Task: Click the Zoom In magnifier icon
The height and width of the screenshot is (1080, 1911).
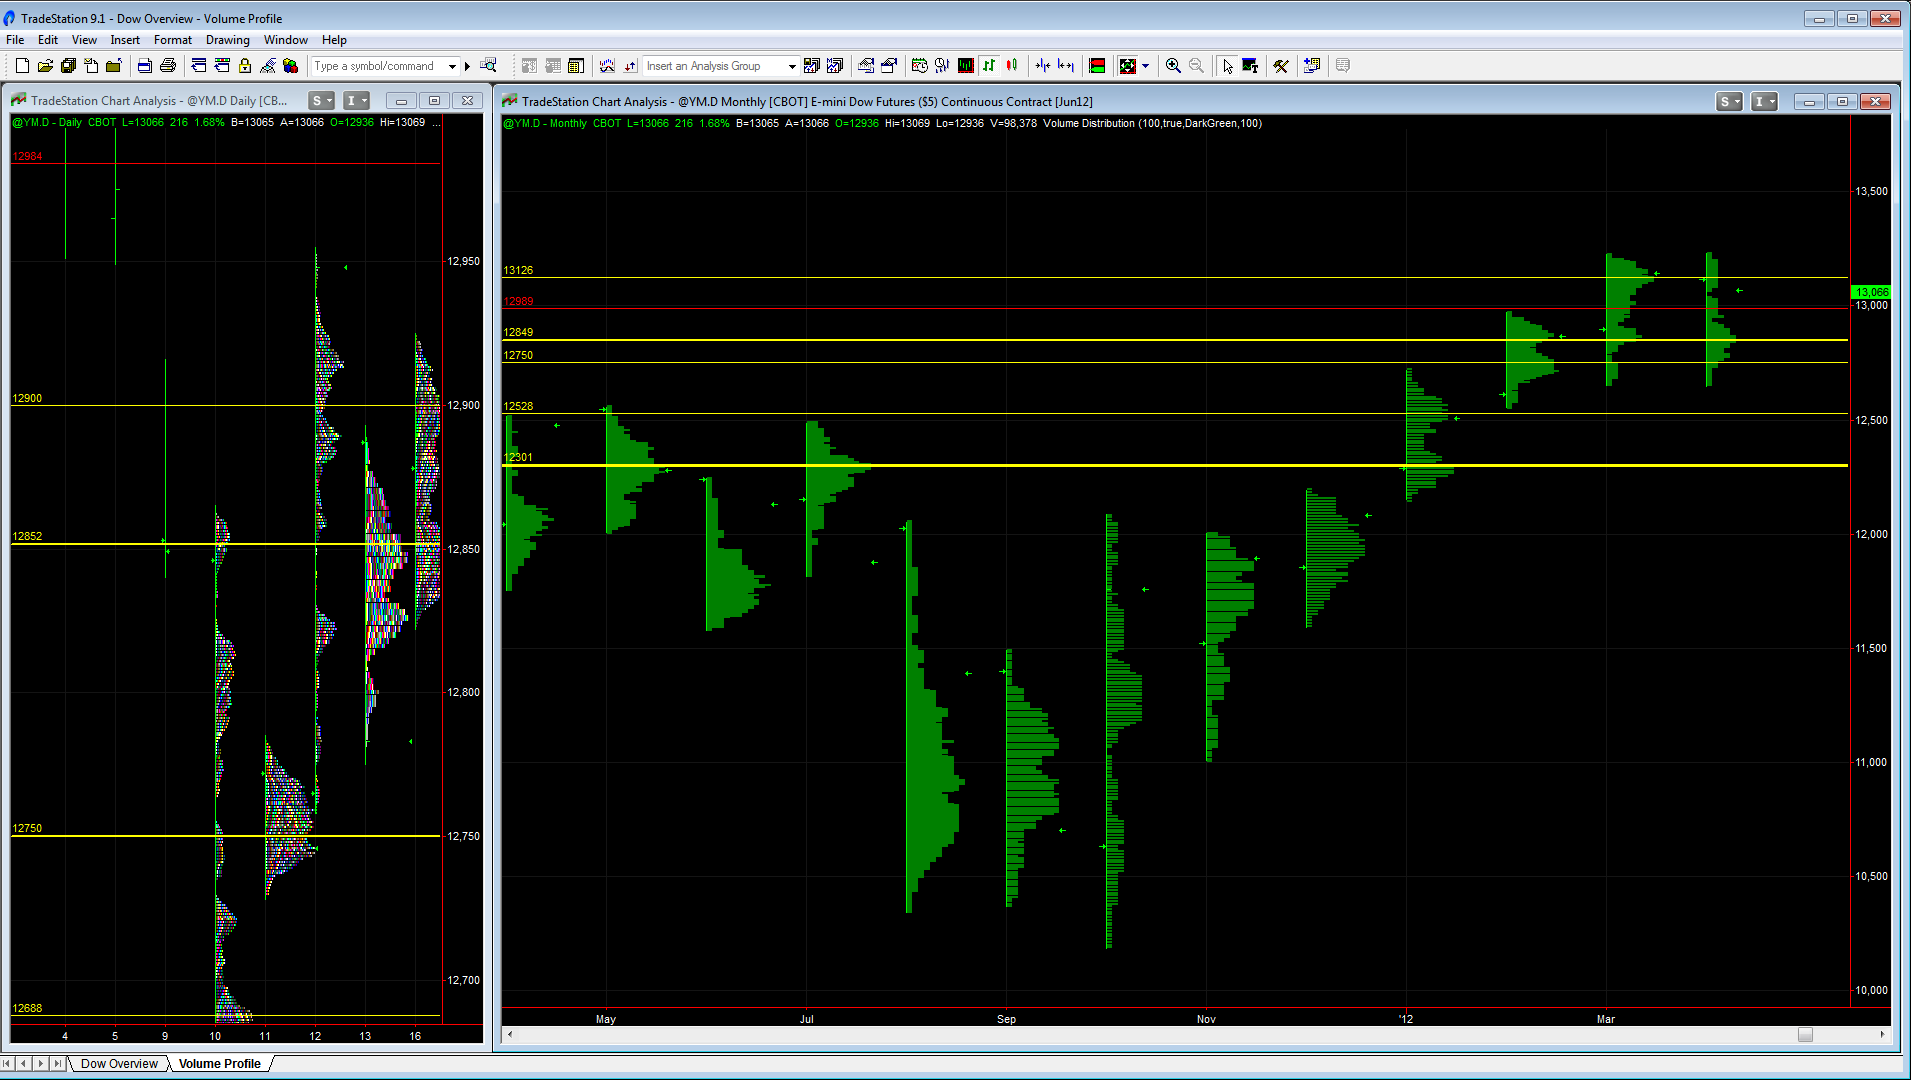Action: click(x=1173, y=66)
